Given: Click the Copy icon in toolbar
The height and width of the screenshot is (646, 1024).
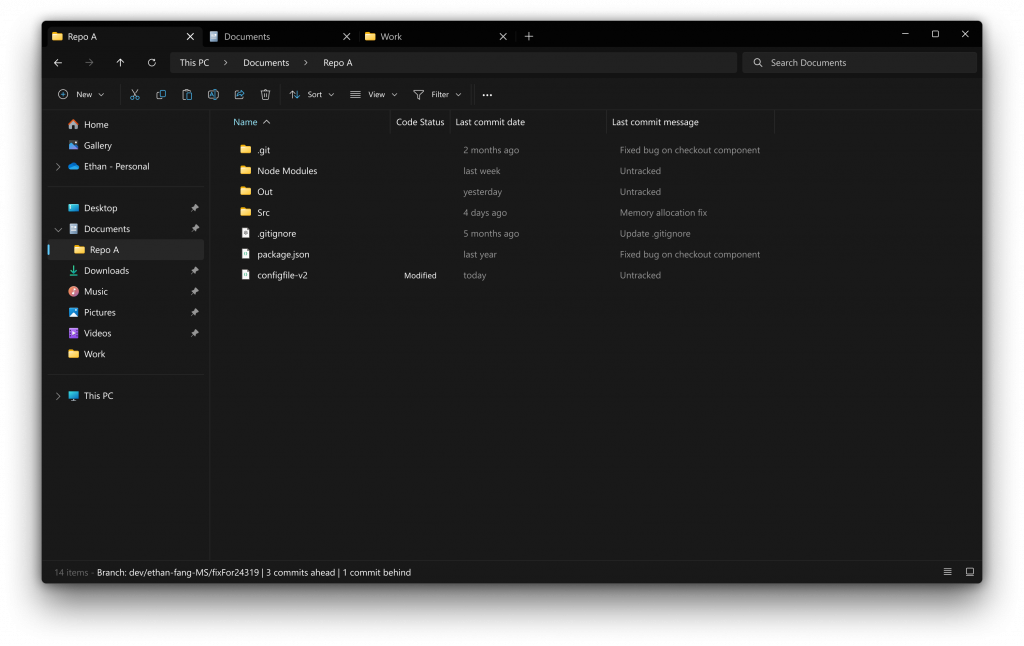Looking at the screenshot, I should coord(161,95).
